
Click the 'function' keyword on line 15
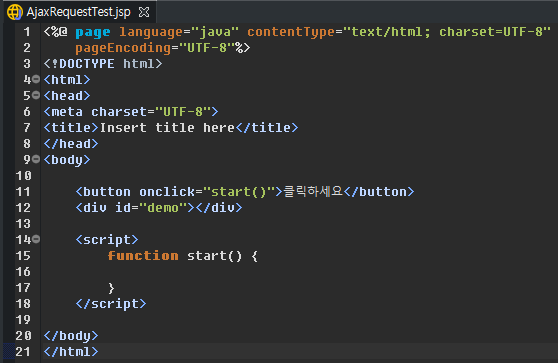[143, 256]
